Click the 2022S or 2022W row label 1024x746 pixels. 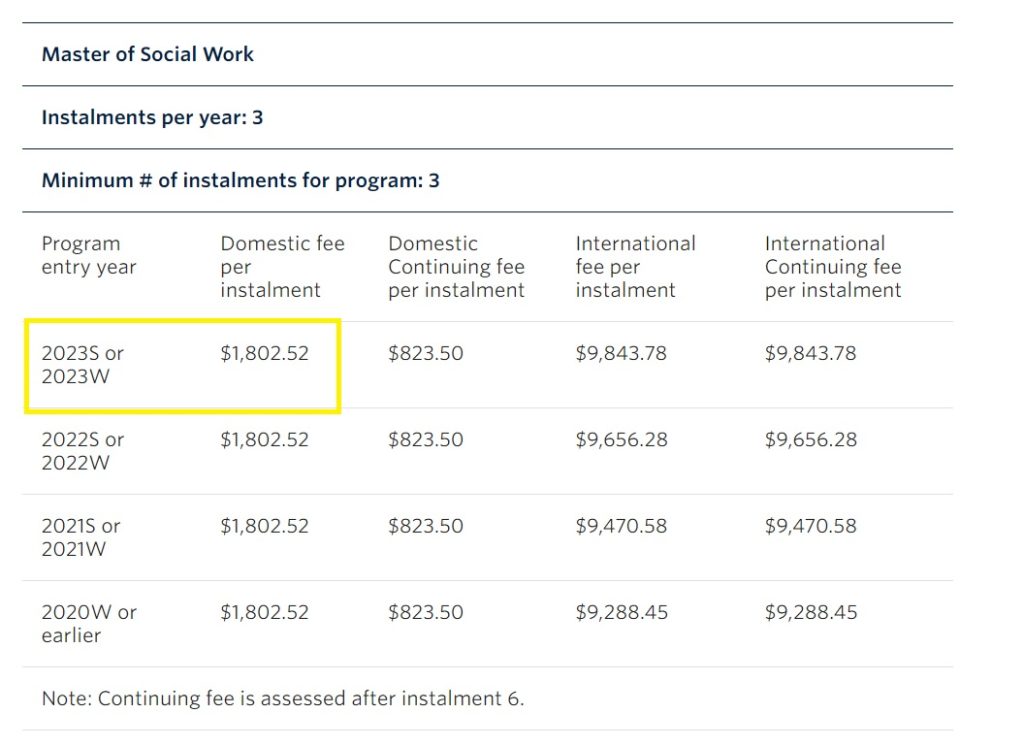(x=83, y=451)
